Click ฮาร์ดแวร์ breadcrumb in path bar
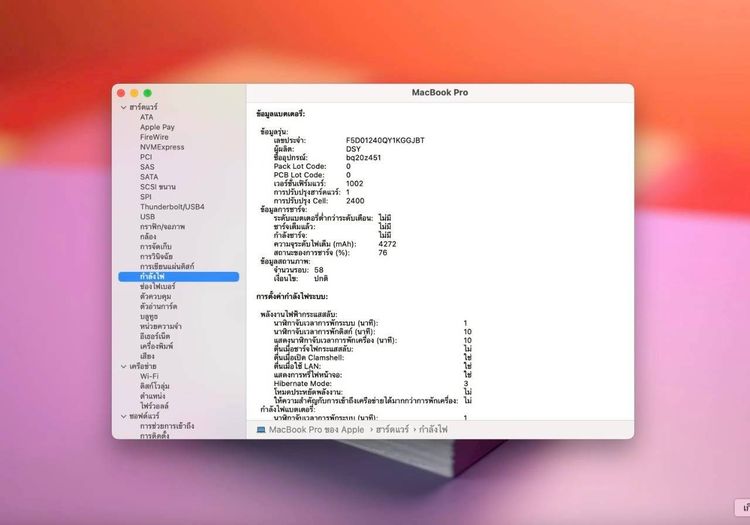The height and width of the screenshot is (525, 750). [392, 429]
